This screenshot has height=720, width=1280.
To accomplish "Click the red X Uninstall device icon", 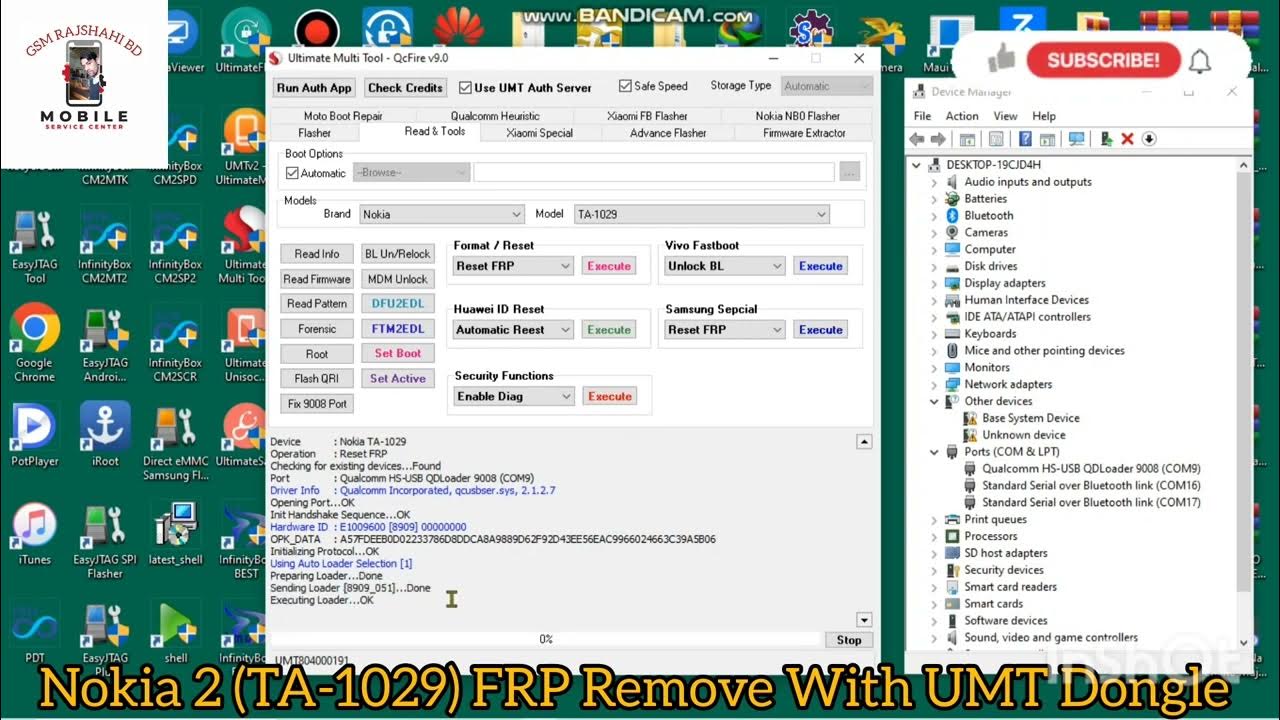I will tap(1127, 139).
